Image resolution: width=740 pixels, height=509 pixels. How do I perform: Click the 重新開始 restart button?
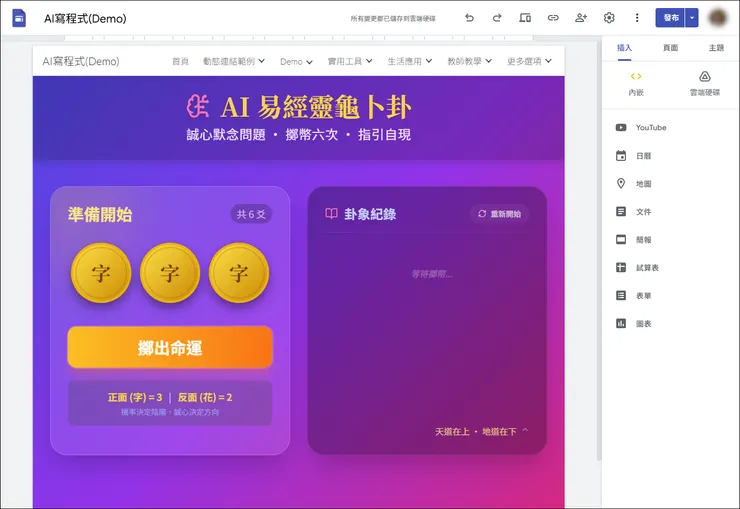tap(499, 214)
